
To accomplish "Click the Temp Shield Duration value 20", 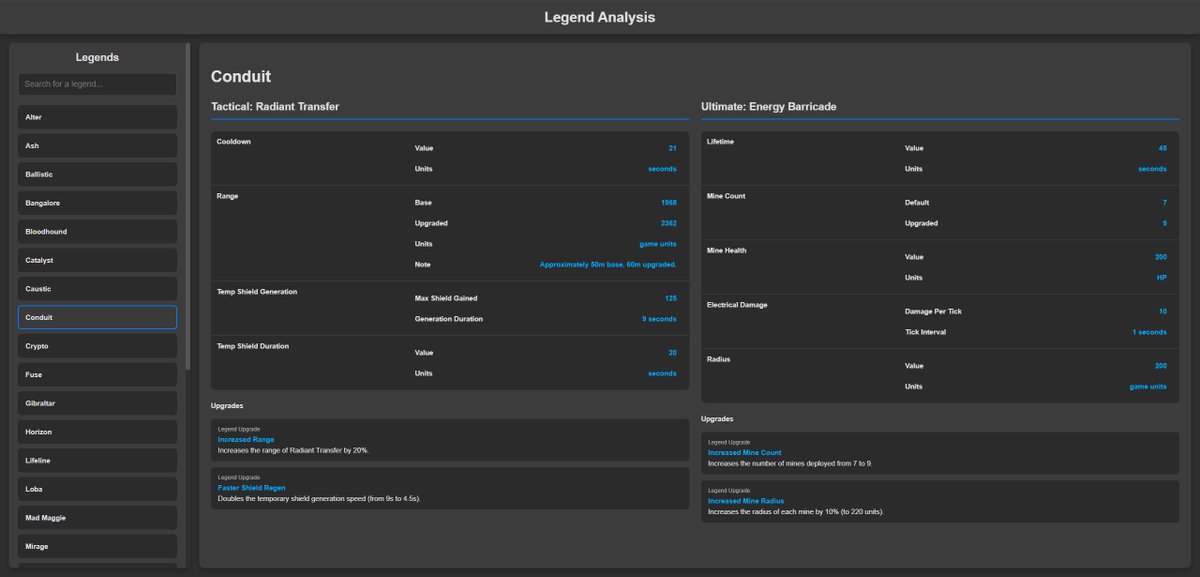I will tap(673, 353).
